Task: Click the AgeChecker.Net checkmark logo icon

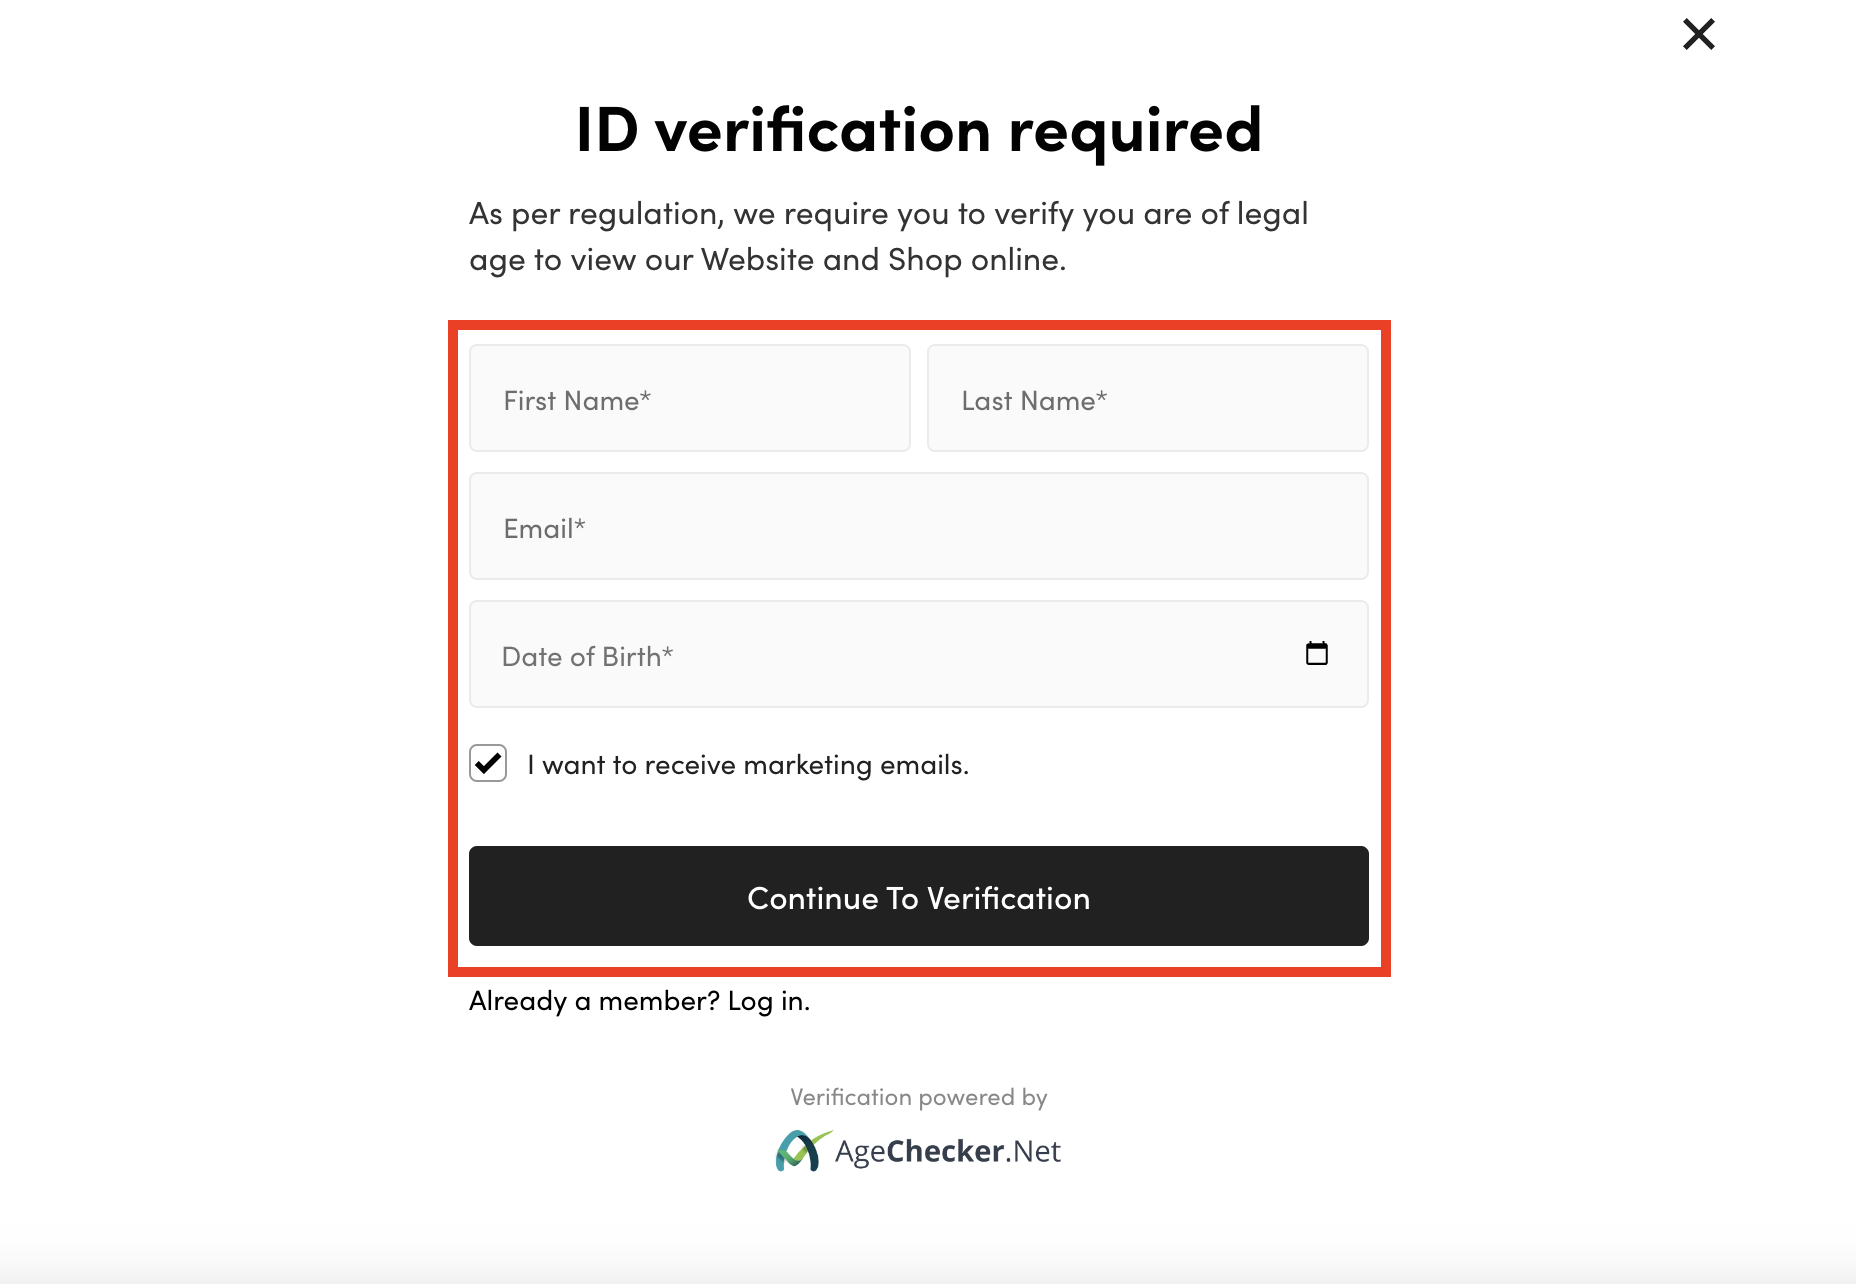Action: tap(802, 1151)
